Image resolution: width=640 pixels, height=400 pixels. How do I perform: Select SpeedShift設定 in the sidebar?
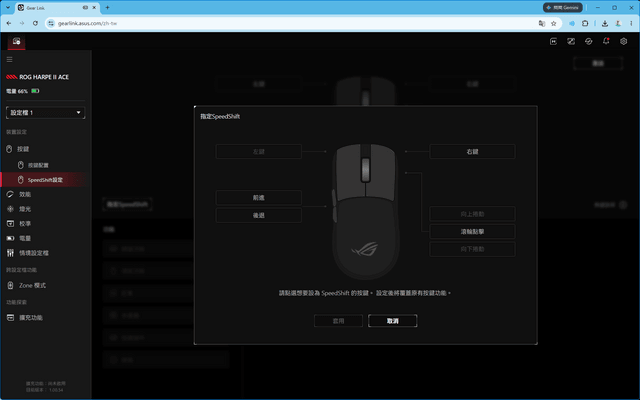[x=45, y=180]
